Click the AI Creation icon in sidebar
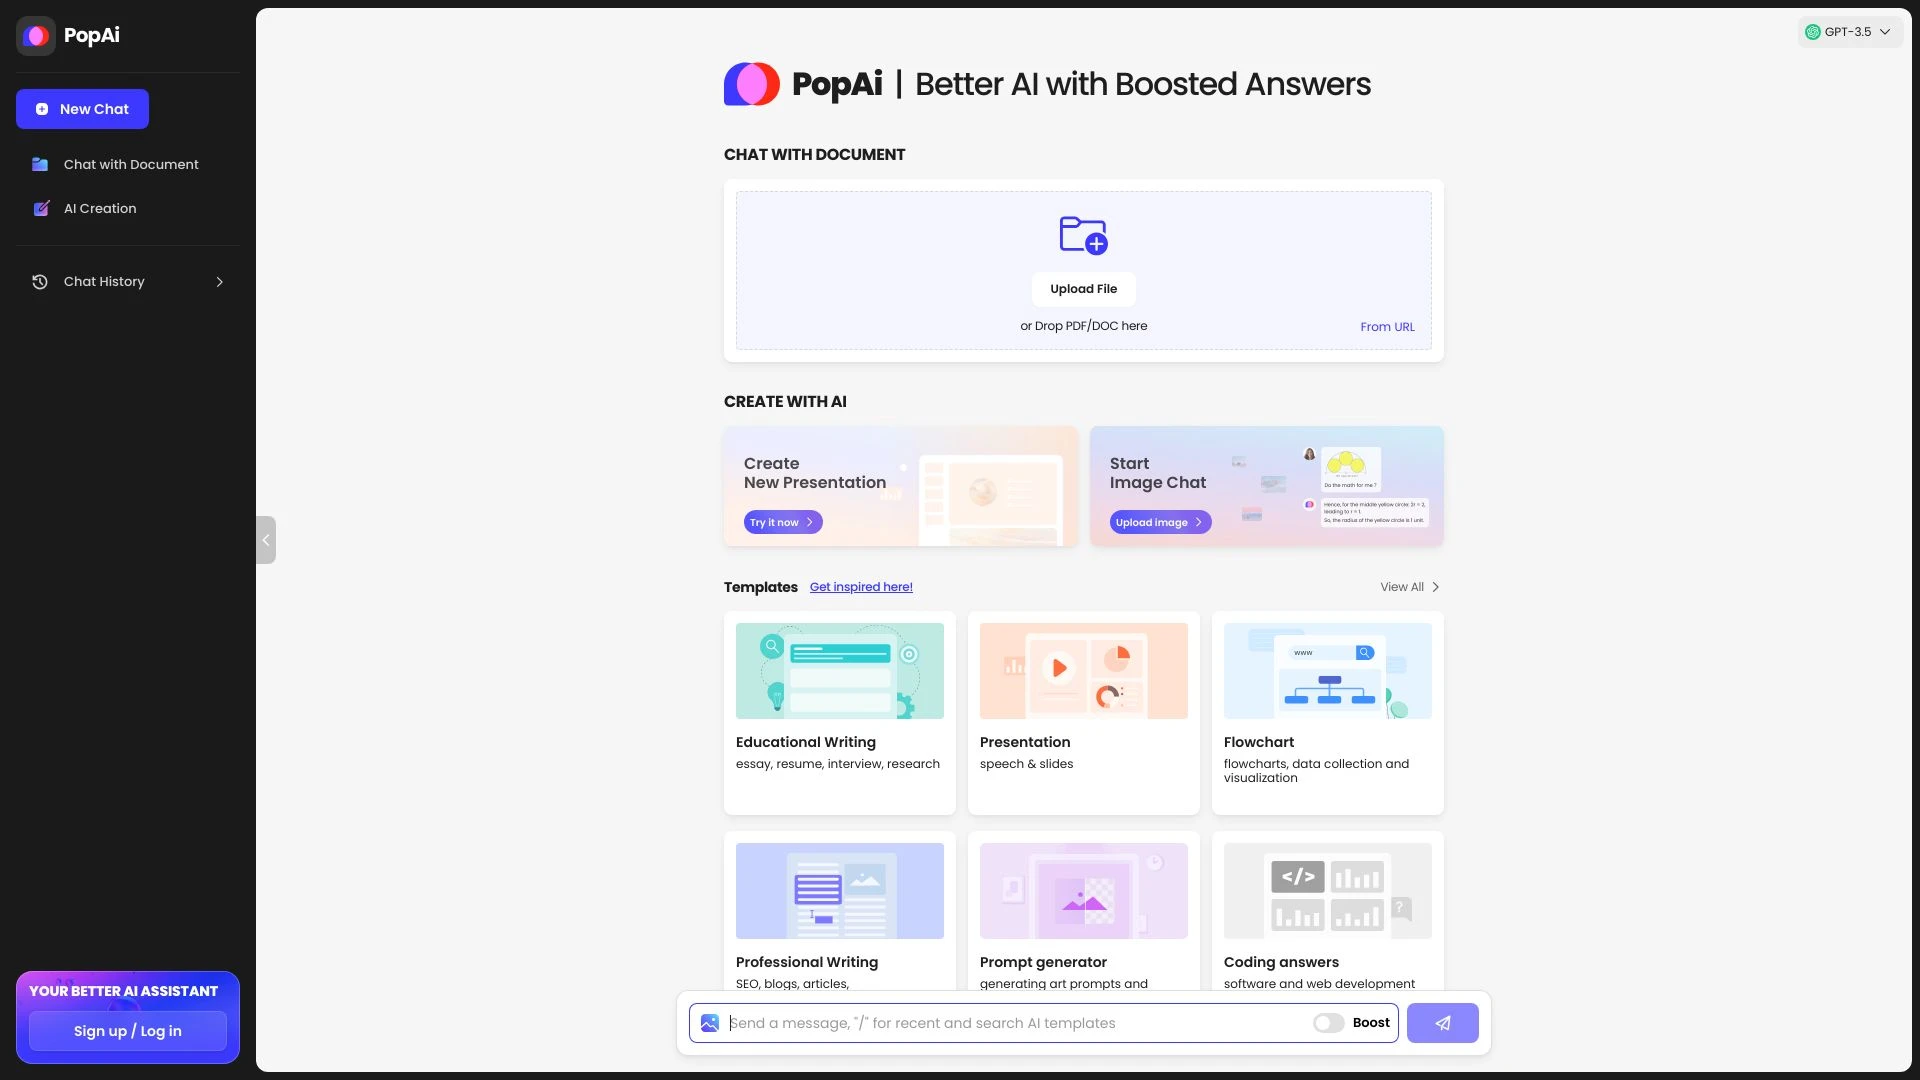Image resolution: width=1920 pixels, height=1080 pixels. (41, 208)
